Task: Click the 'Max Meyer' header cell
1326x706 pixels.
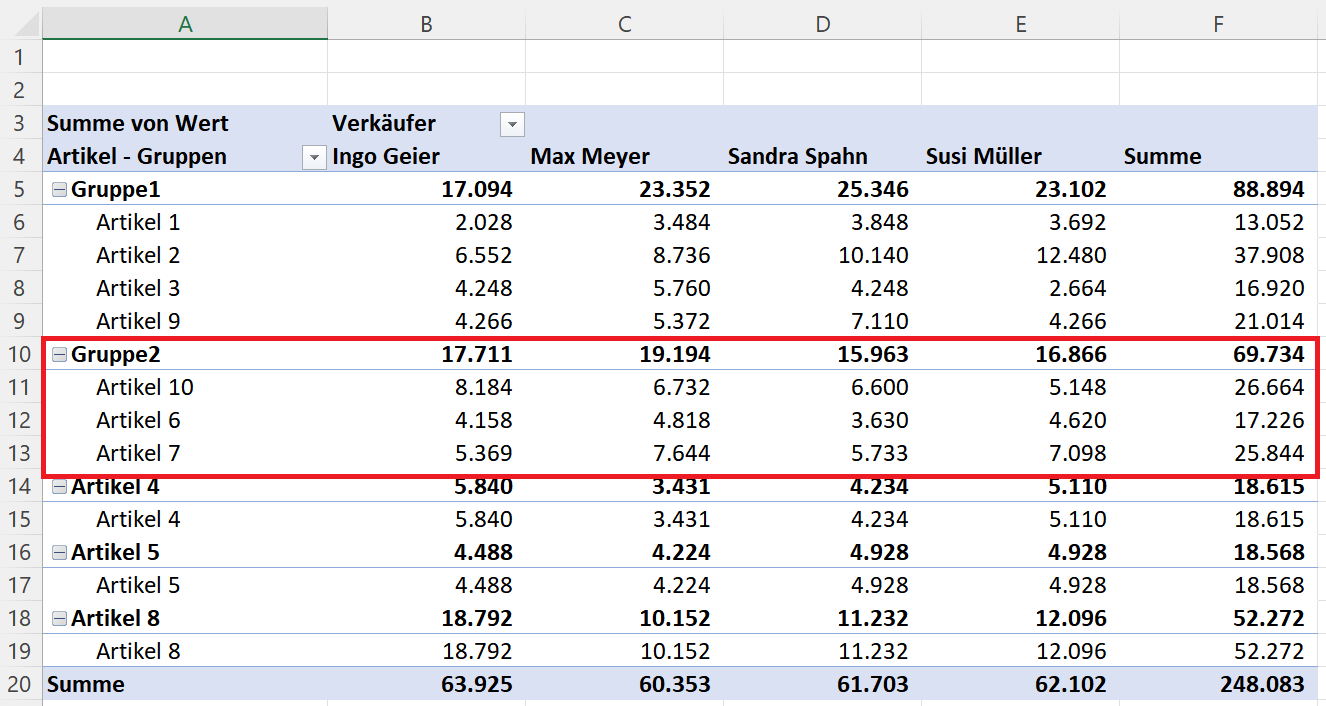Action: point(624,156)
